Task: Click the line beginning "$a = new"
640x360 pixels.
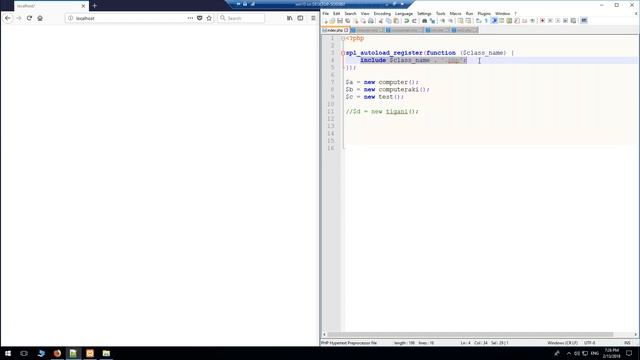Action: coord(382,82)
